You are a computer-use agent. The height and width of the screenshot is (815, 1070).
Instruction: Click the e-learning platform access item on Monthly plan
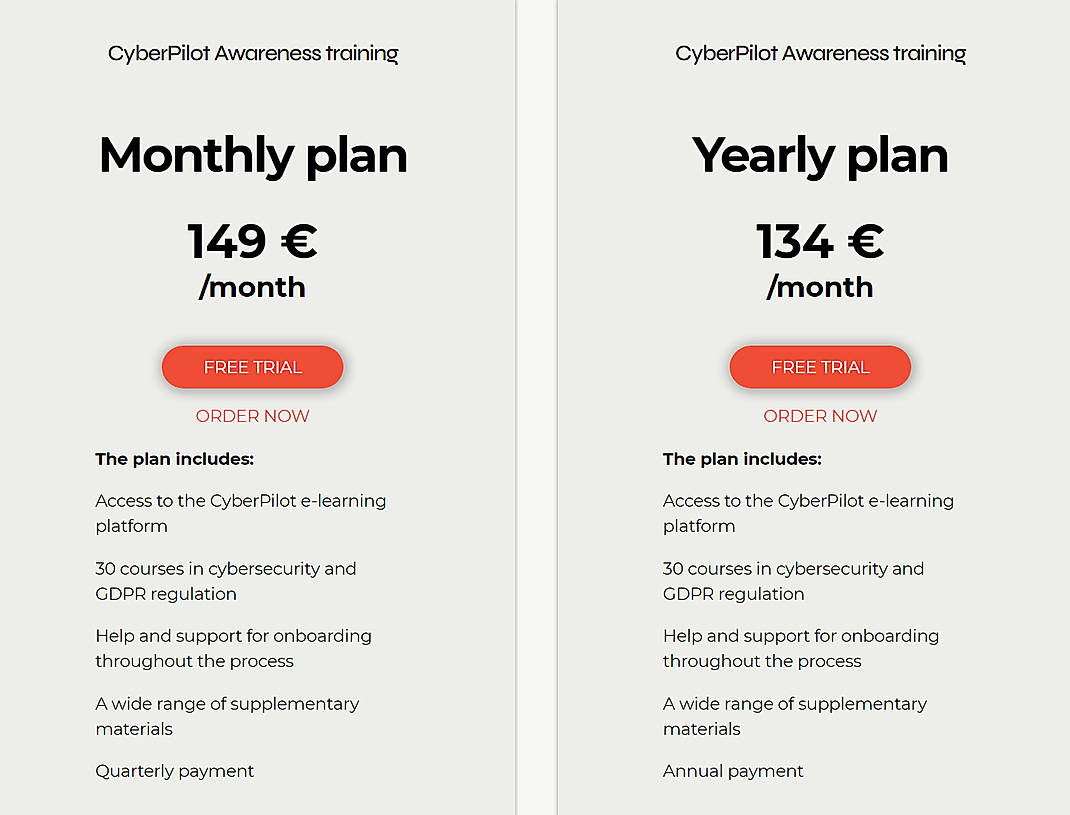point(240,513)
